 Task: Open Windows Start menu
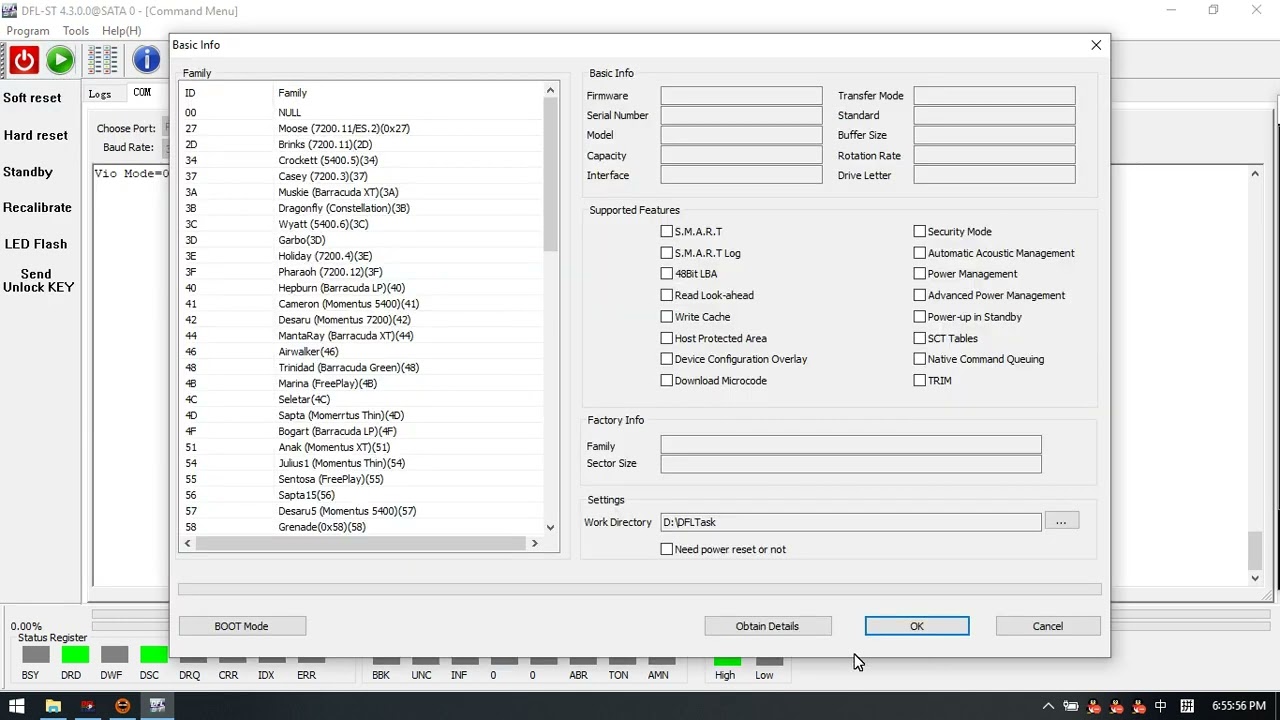17,706
